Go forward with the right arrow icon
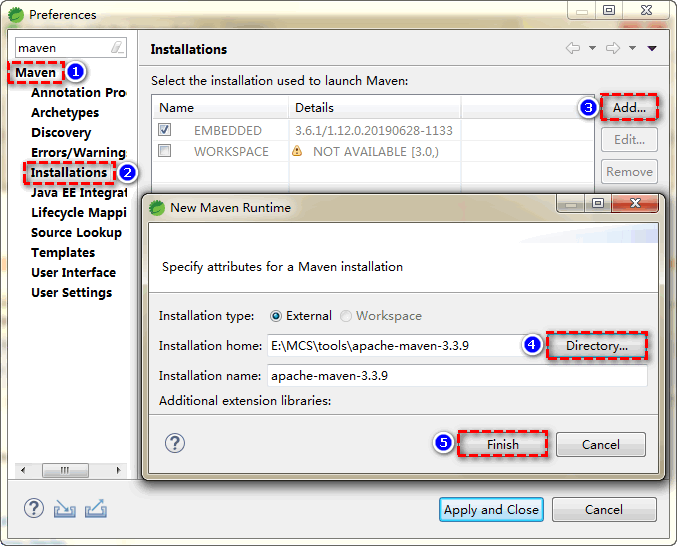The image size is (677, 546). 613,48
